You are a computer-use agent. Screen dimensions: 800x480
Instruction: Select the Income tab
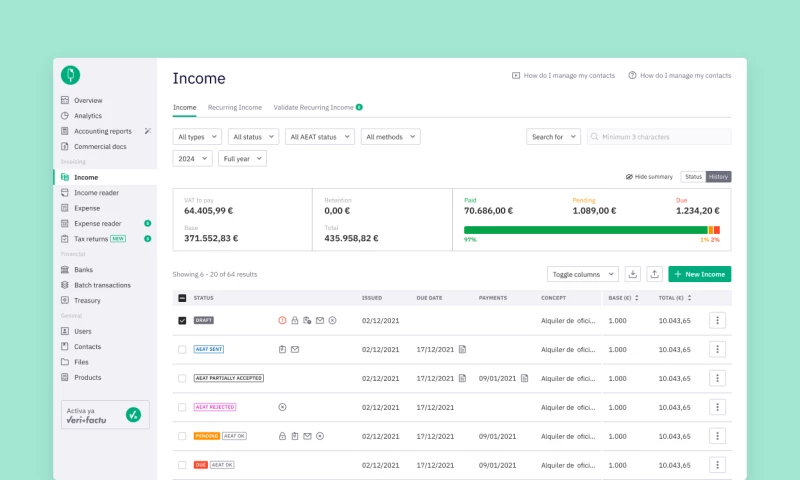pyautogui.click(x=184, y=107)
